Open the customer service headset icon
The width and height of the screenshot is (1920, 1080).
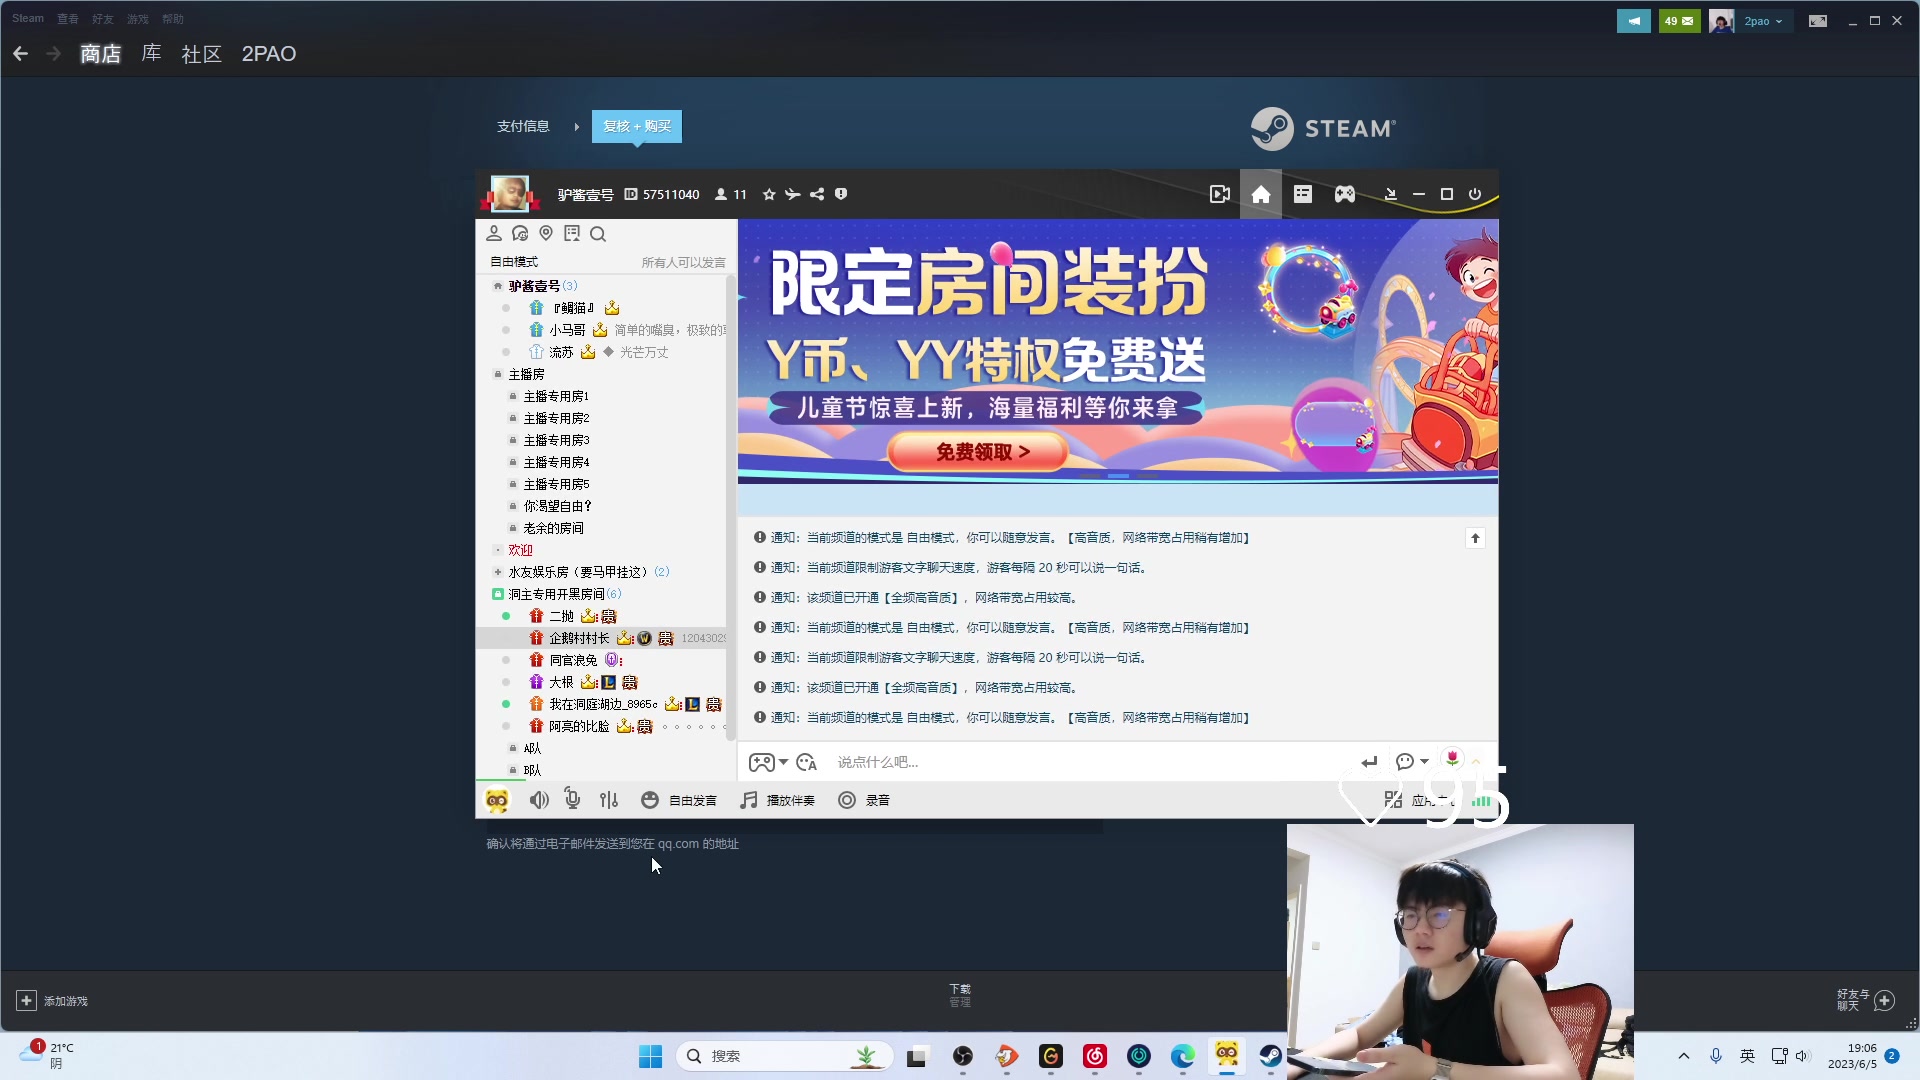coord(520,234)
